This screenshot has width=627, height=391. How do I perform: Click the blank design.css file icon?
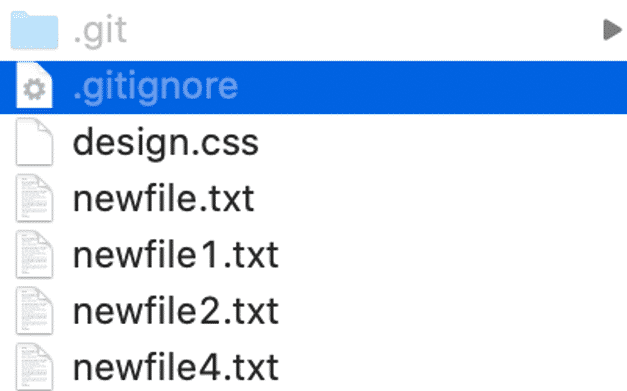[x=34, y=142]
